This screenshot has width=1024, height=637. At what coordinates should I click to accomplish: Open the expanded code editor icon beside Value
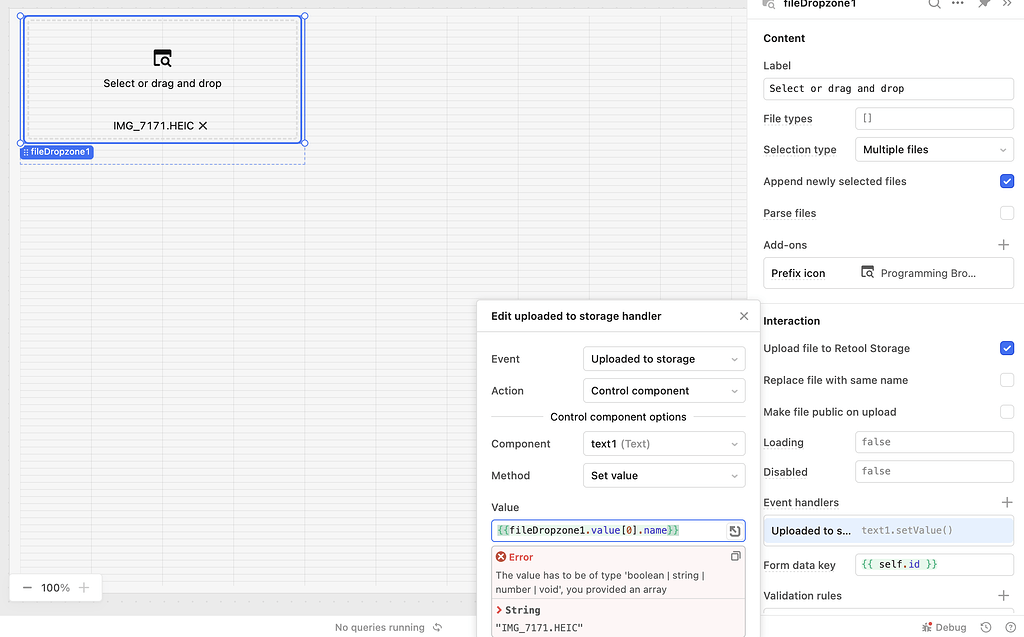(732, 530)
